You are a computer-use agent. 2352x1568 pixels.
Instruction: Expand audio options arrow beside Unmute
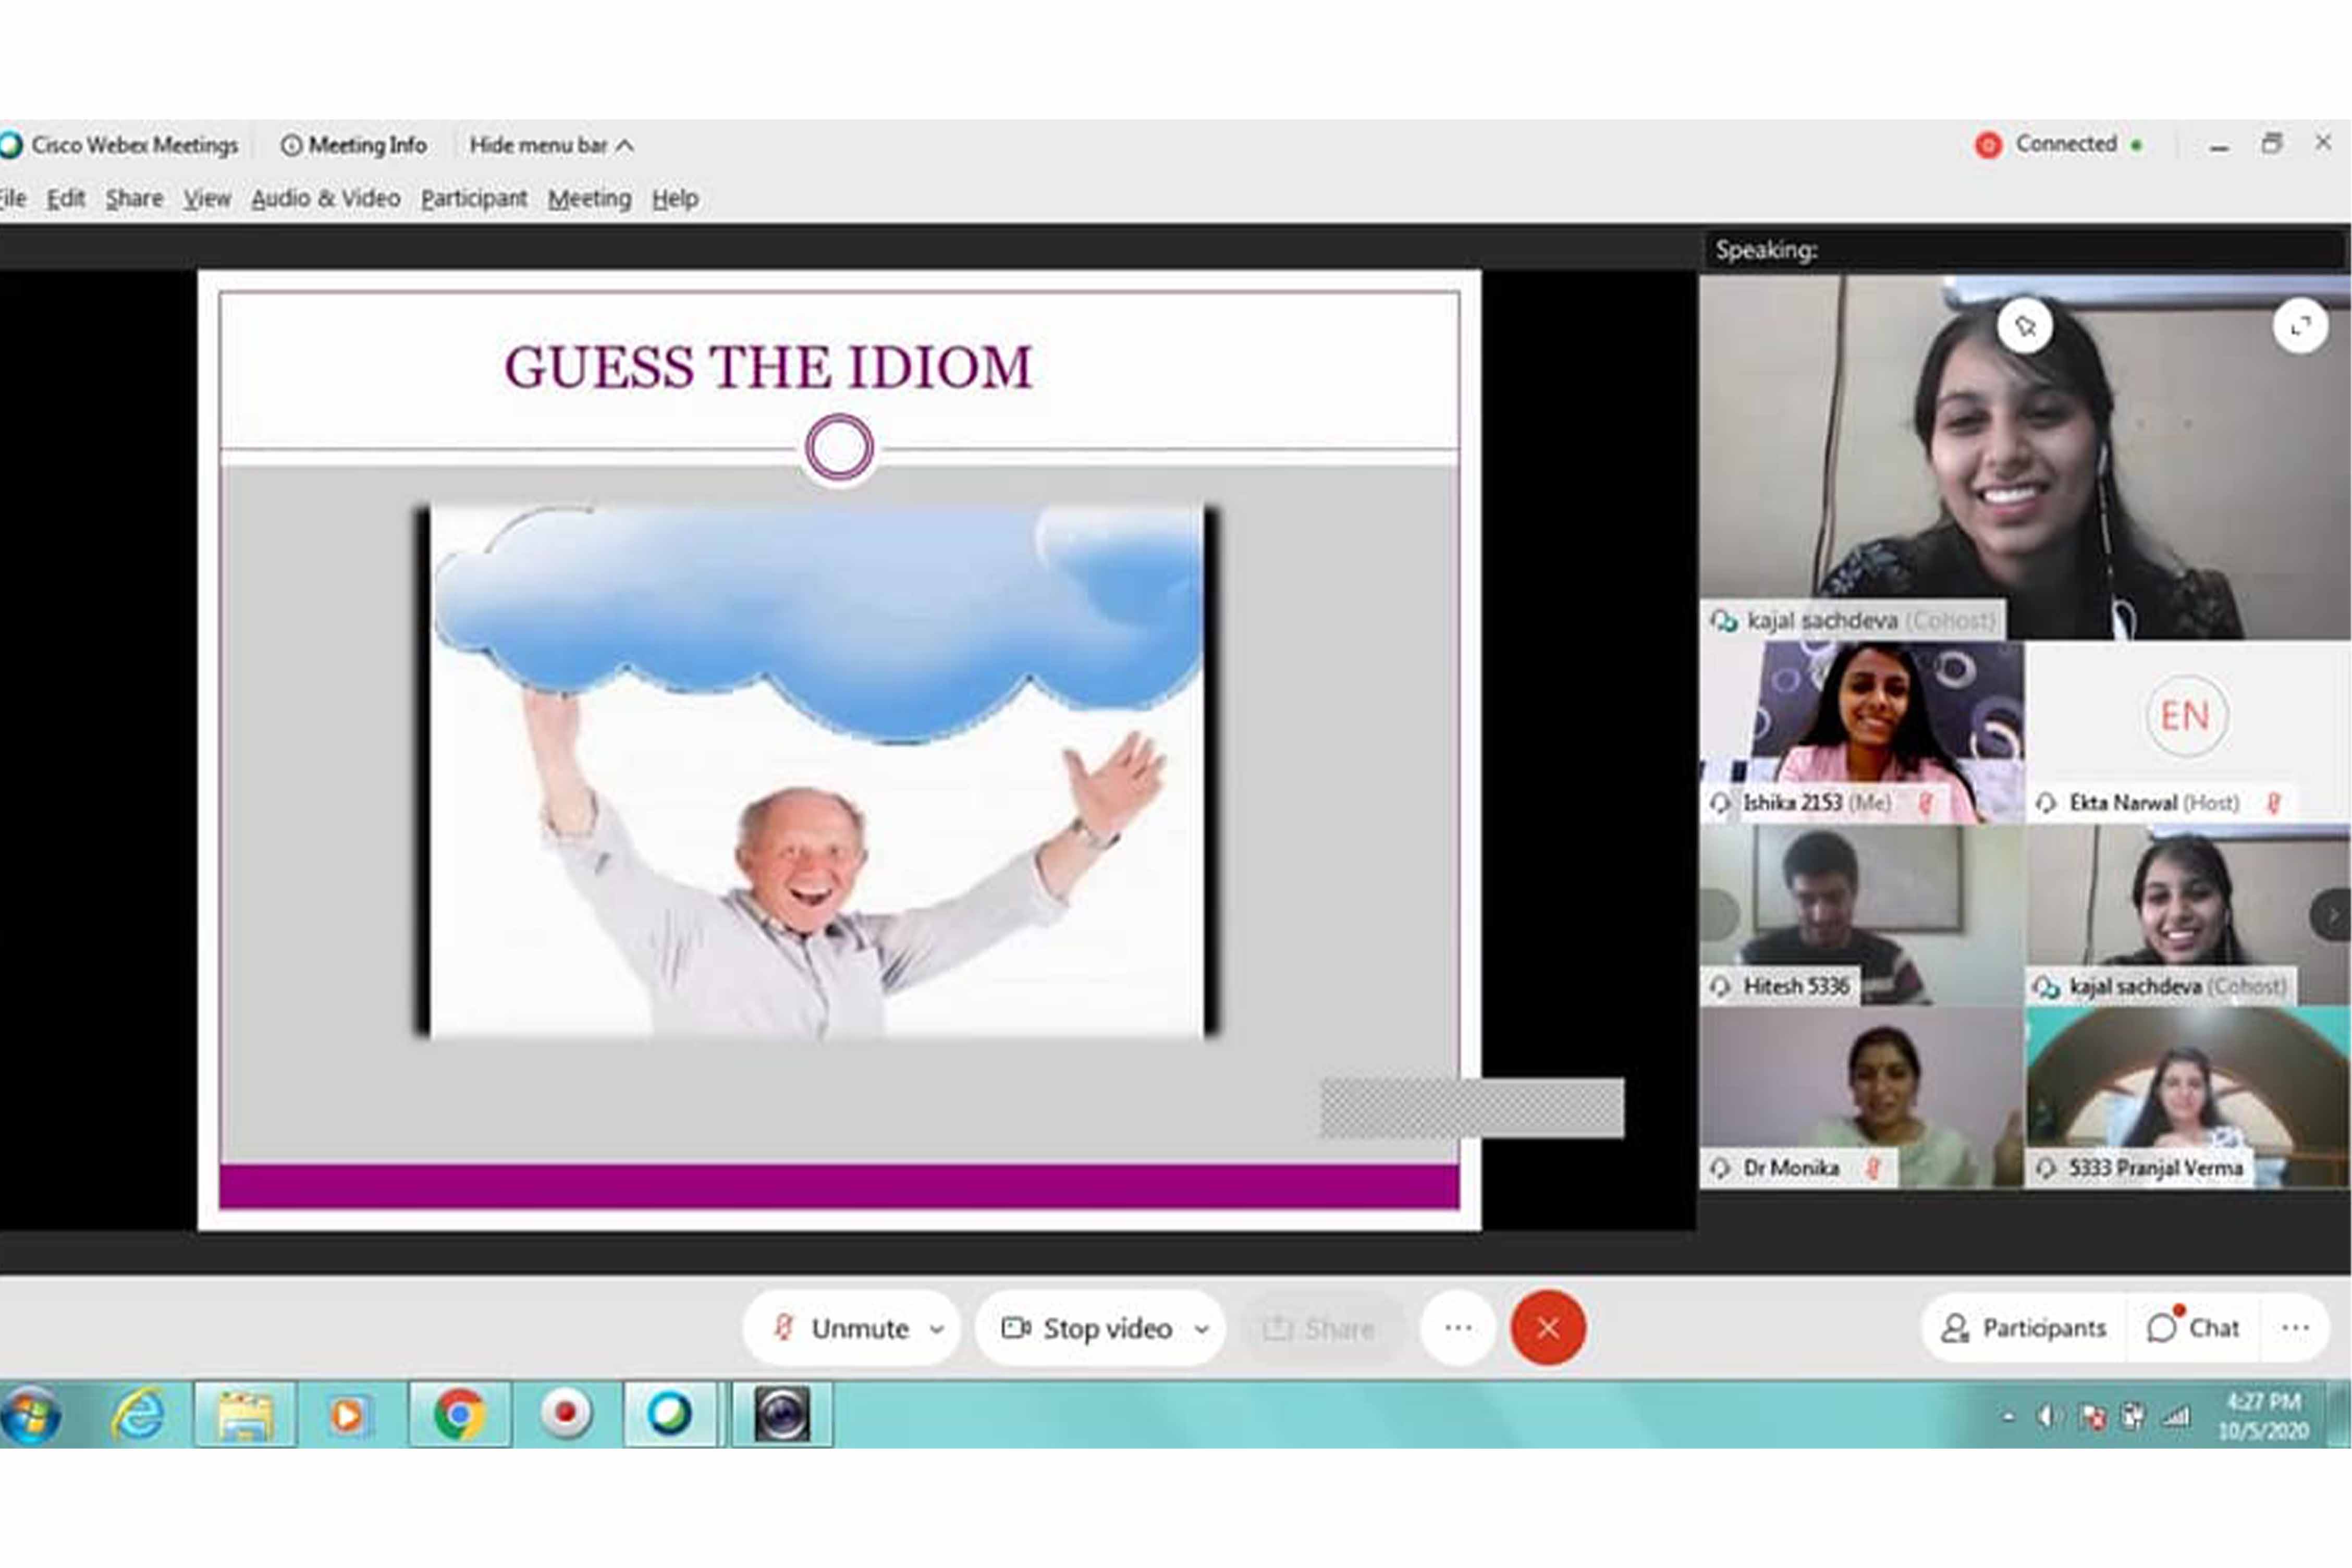tap(937, 1329)
